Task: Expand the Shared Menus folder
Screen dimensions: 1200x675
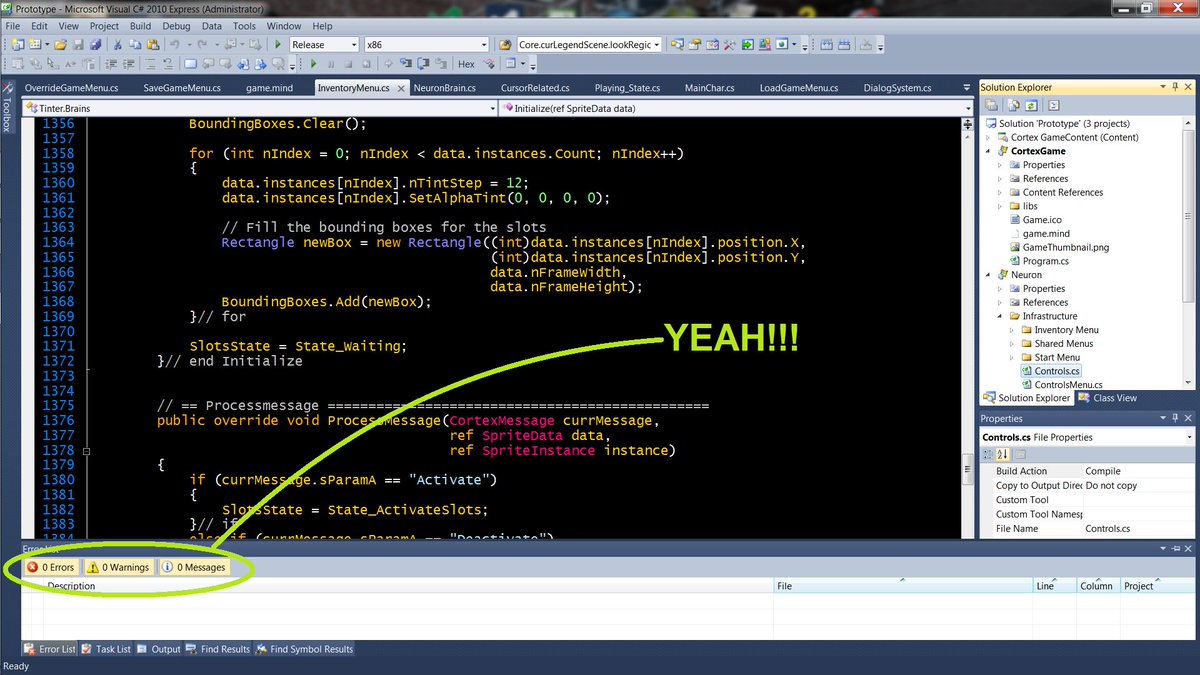Action: pos(1012,344)
